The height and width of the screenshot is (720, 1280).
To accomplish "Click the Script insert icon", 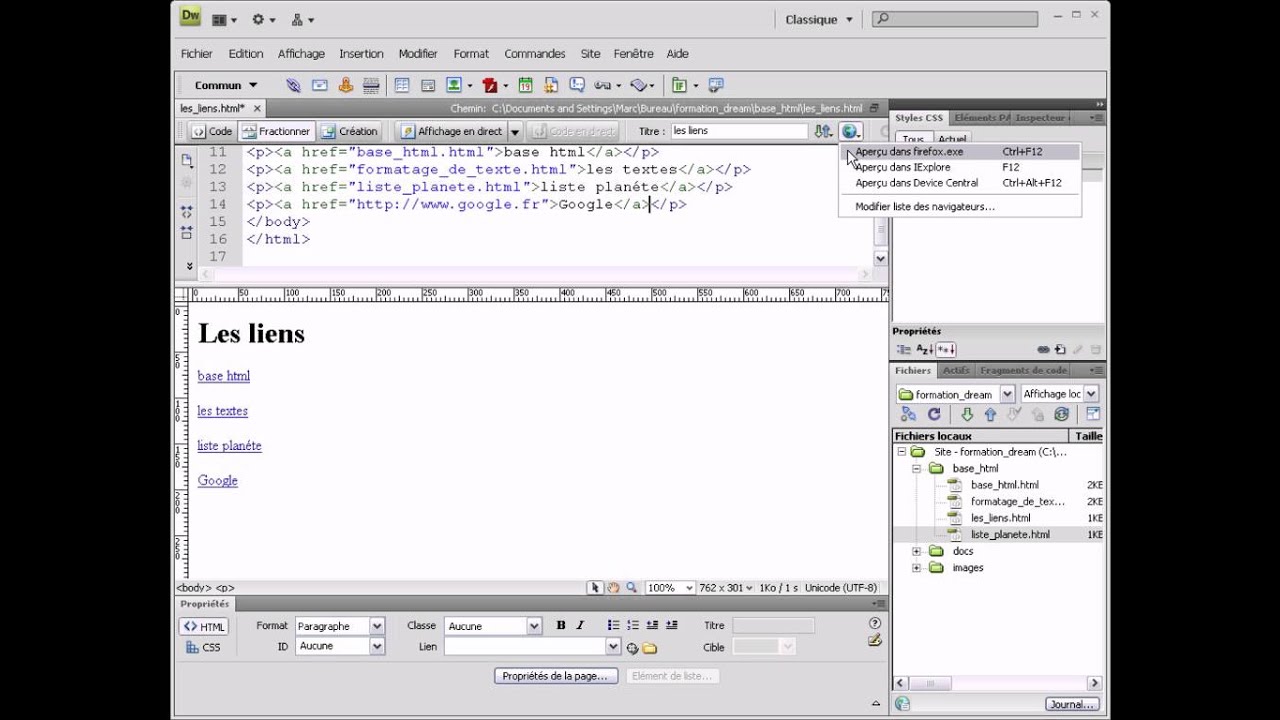I will point(640,85).
